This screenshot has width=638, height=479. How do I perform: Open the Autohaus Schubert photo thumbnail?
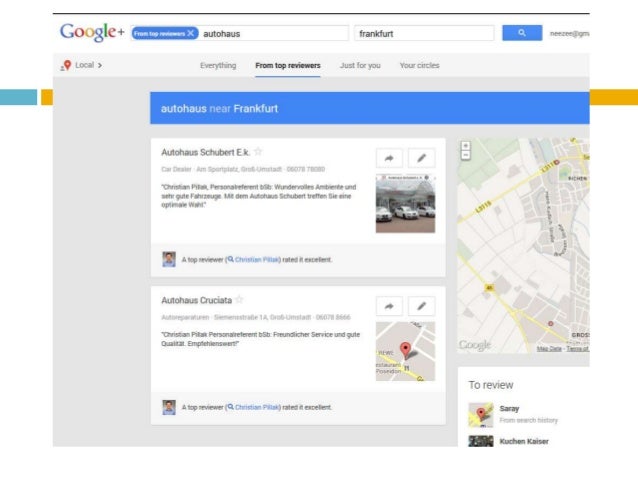point(405,204)
